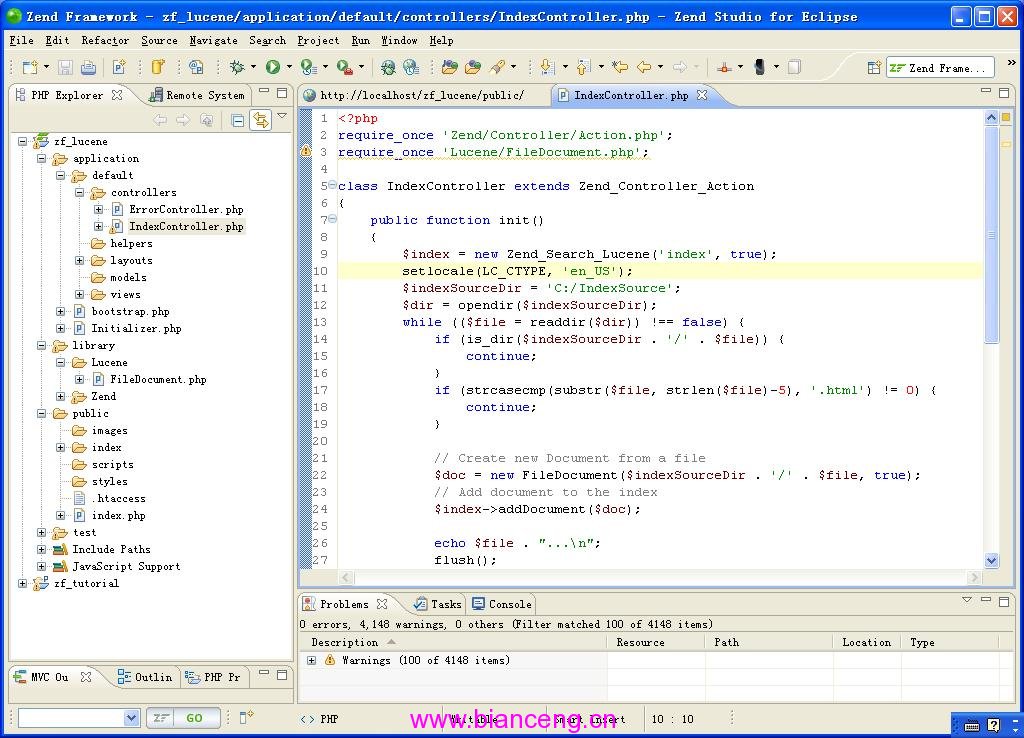Expand the Include Paths node

coord(42,549)
